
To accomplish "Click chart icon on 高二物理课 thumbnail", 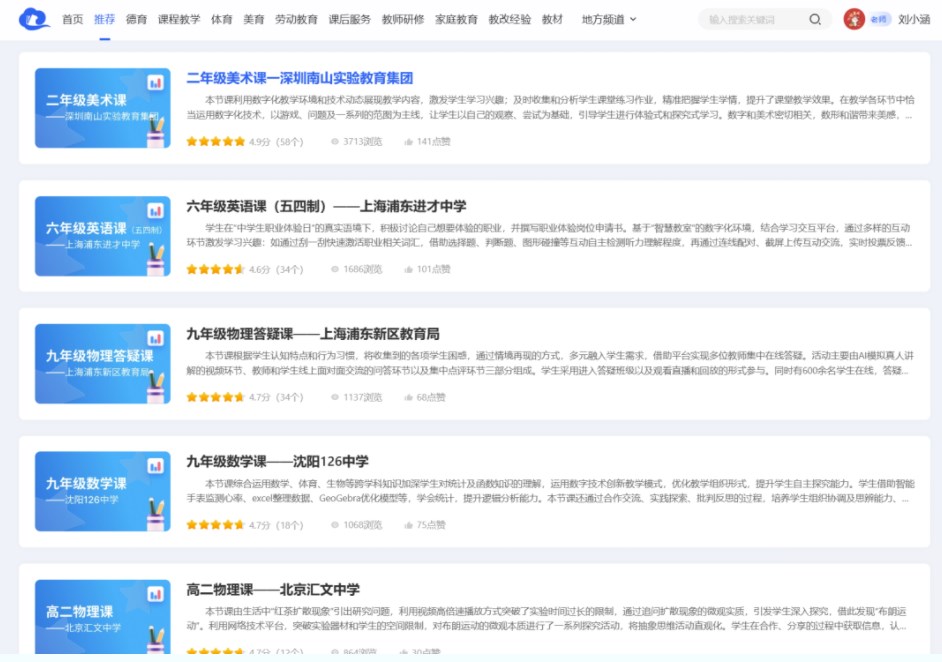I will 156,594.
